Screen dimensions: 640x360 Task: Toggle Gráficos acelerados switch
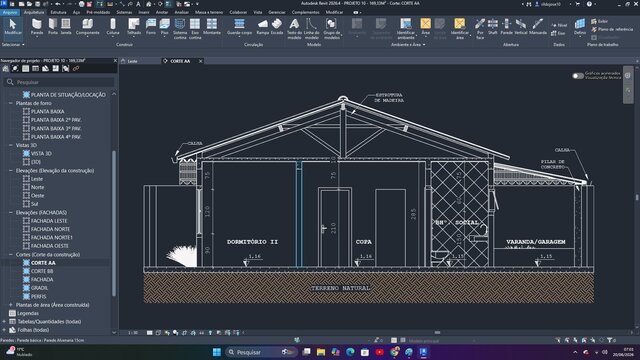pyautogui.click(x=578, y=76)
